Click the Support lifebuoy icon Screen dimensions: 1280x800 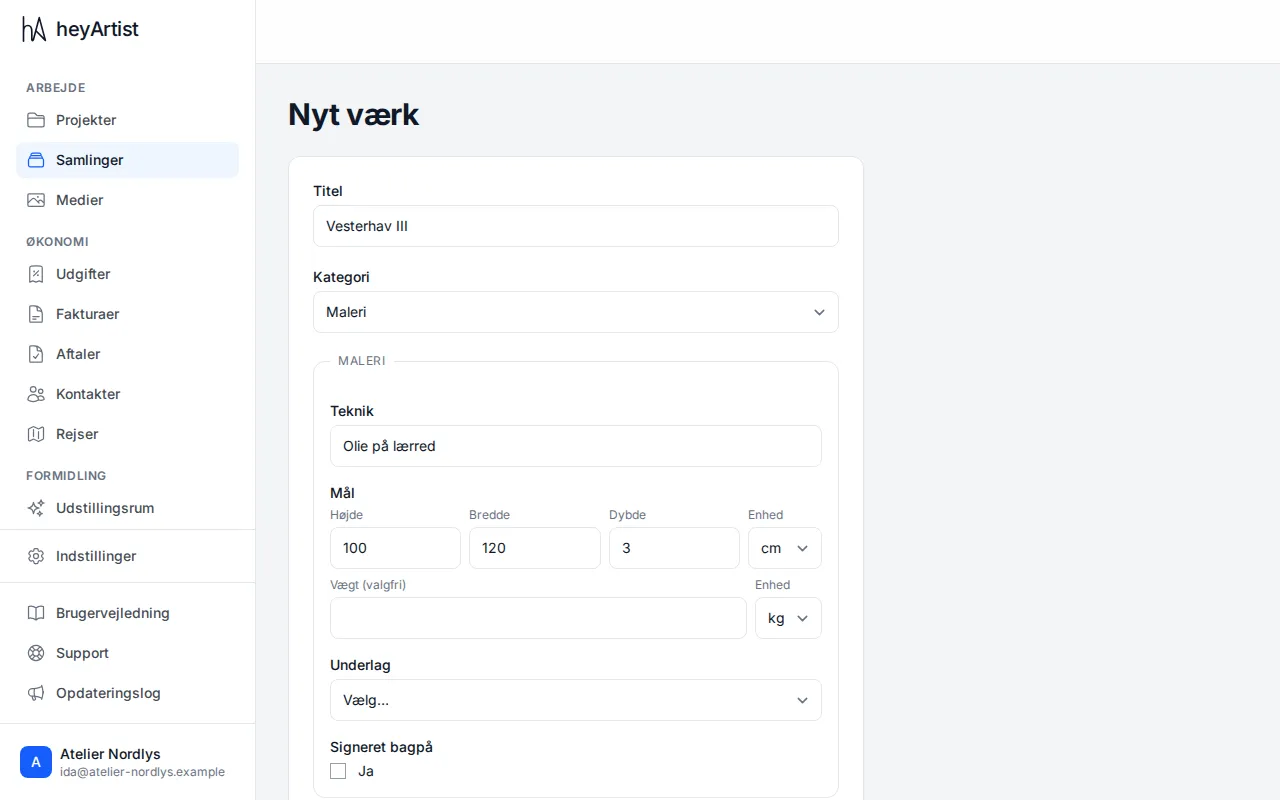point(36,653)
